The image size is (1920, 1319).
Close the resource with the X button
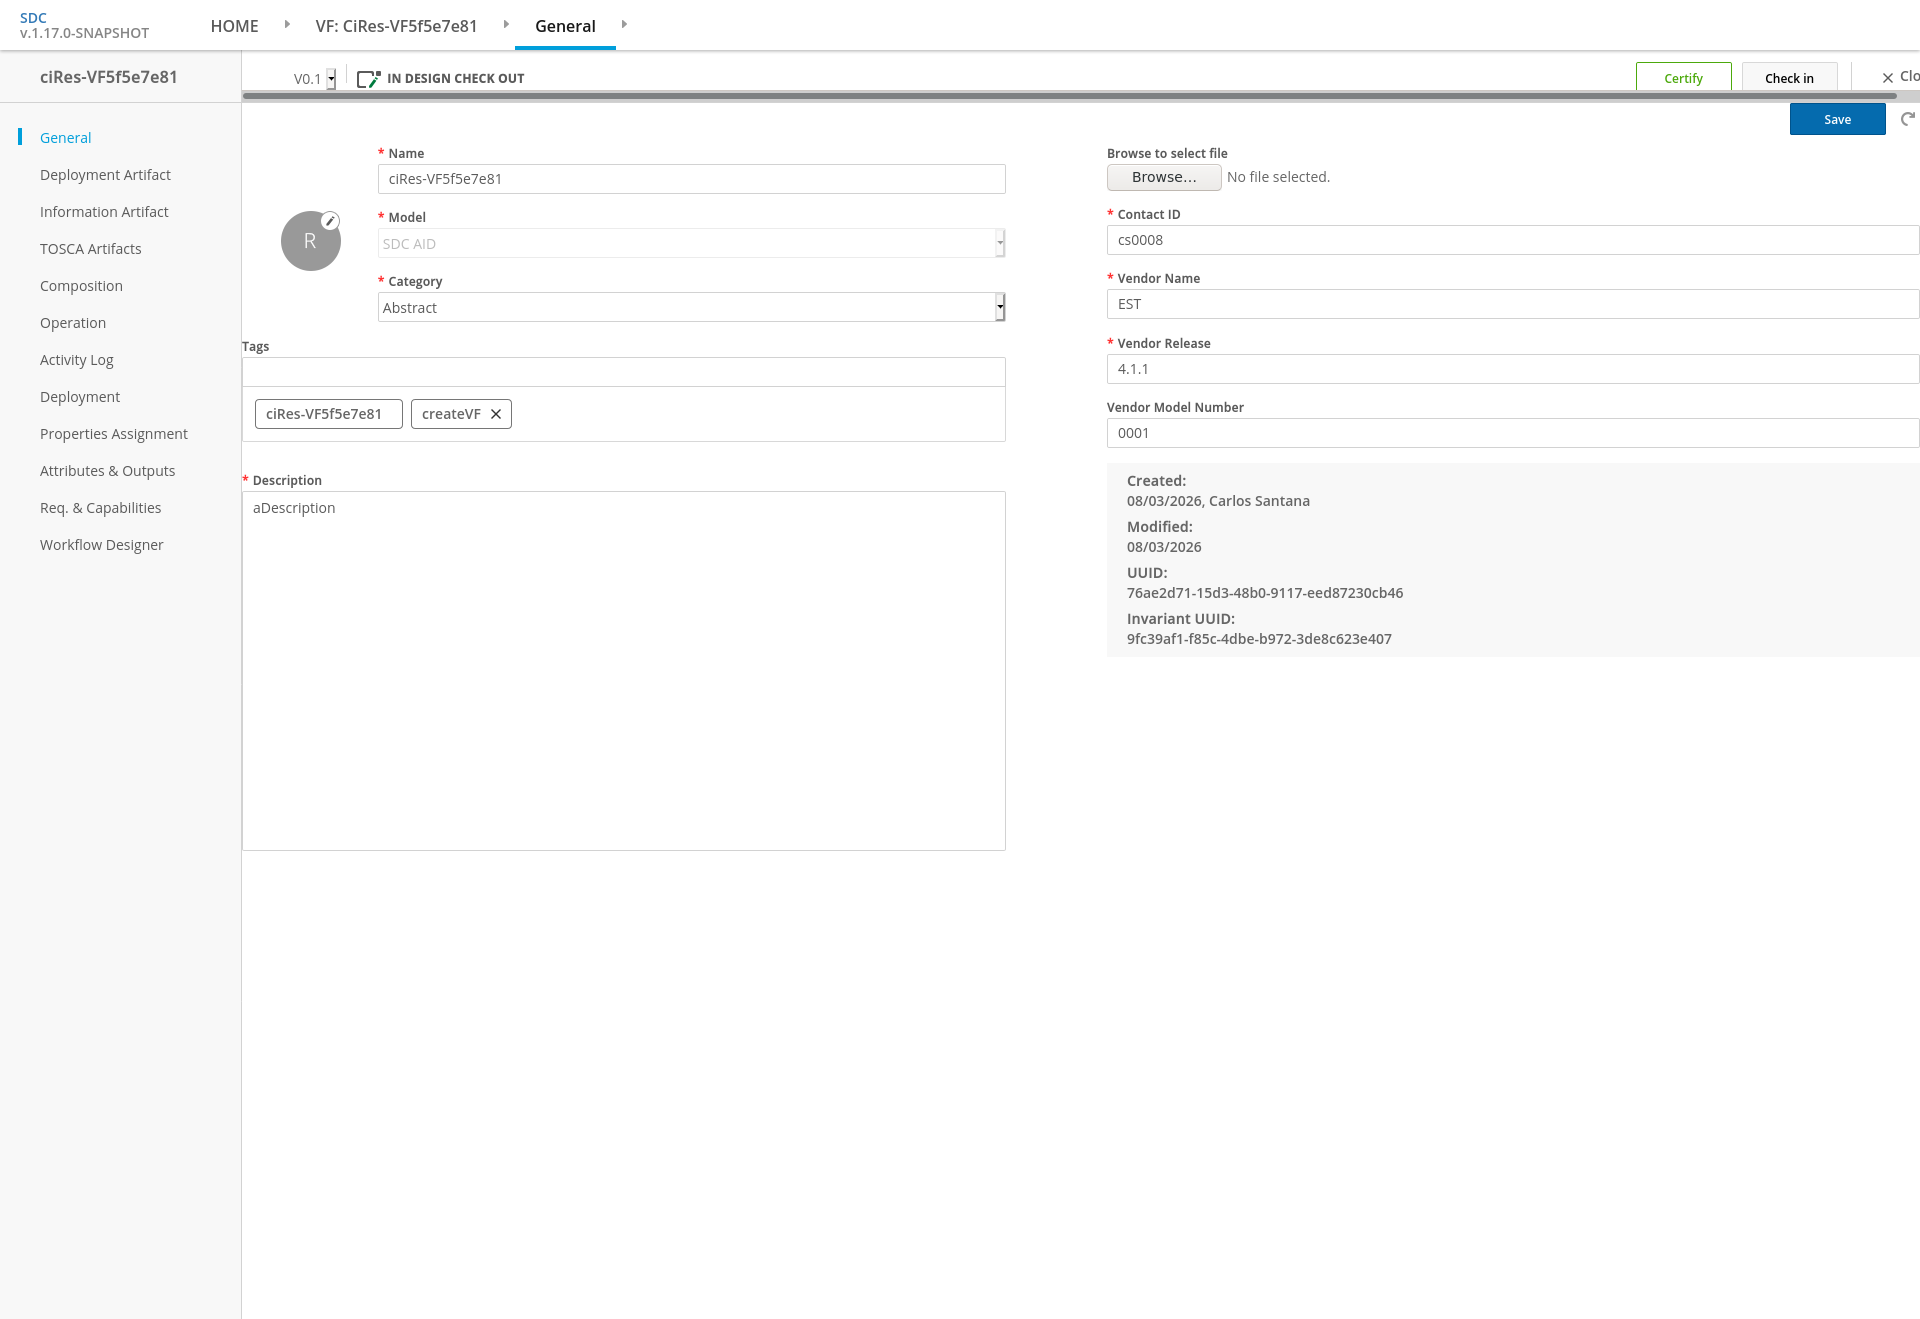point(1888,78)
